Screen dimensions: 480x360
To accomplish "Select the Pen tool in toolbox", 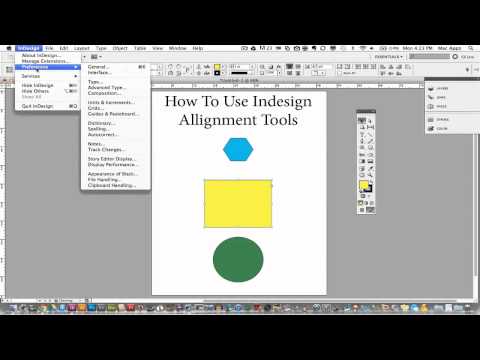I will pos(362,141).
